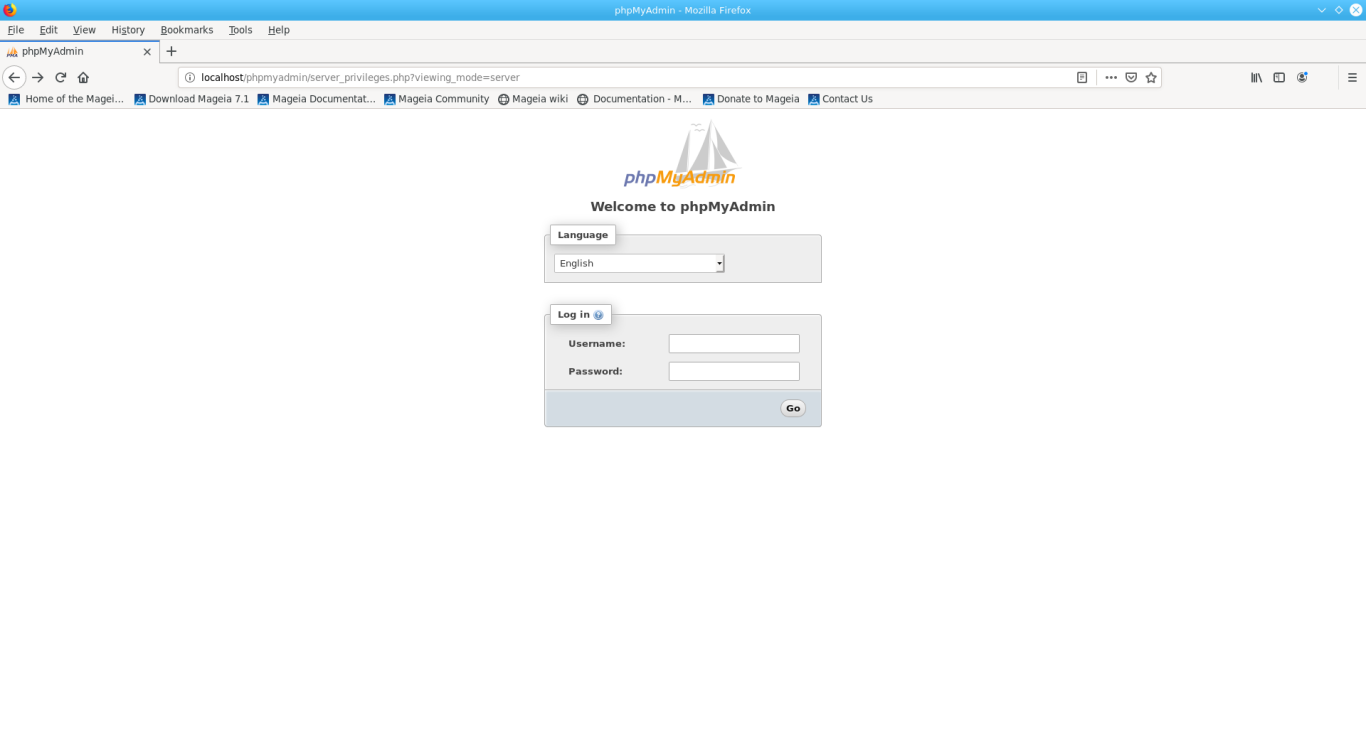The height and width of the screenshot is (742, 1366).
Task: Open Firefox account icon
Action: click(x=1302, y=77)
